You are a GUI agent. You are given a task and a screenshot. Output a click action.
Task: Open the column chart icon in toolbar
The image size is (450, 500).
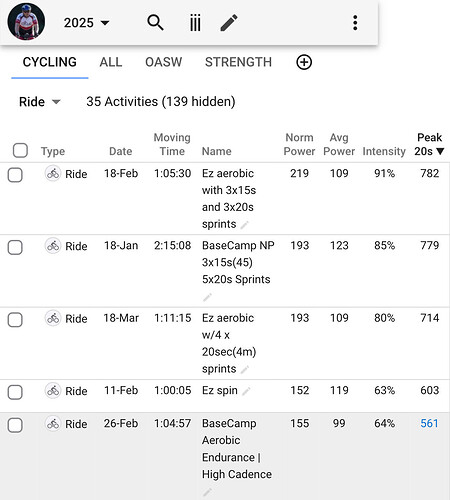195,23
